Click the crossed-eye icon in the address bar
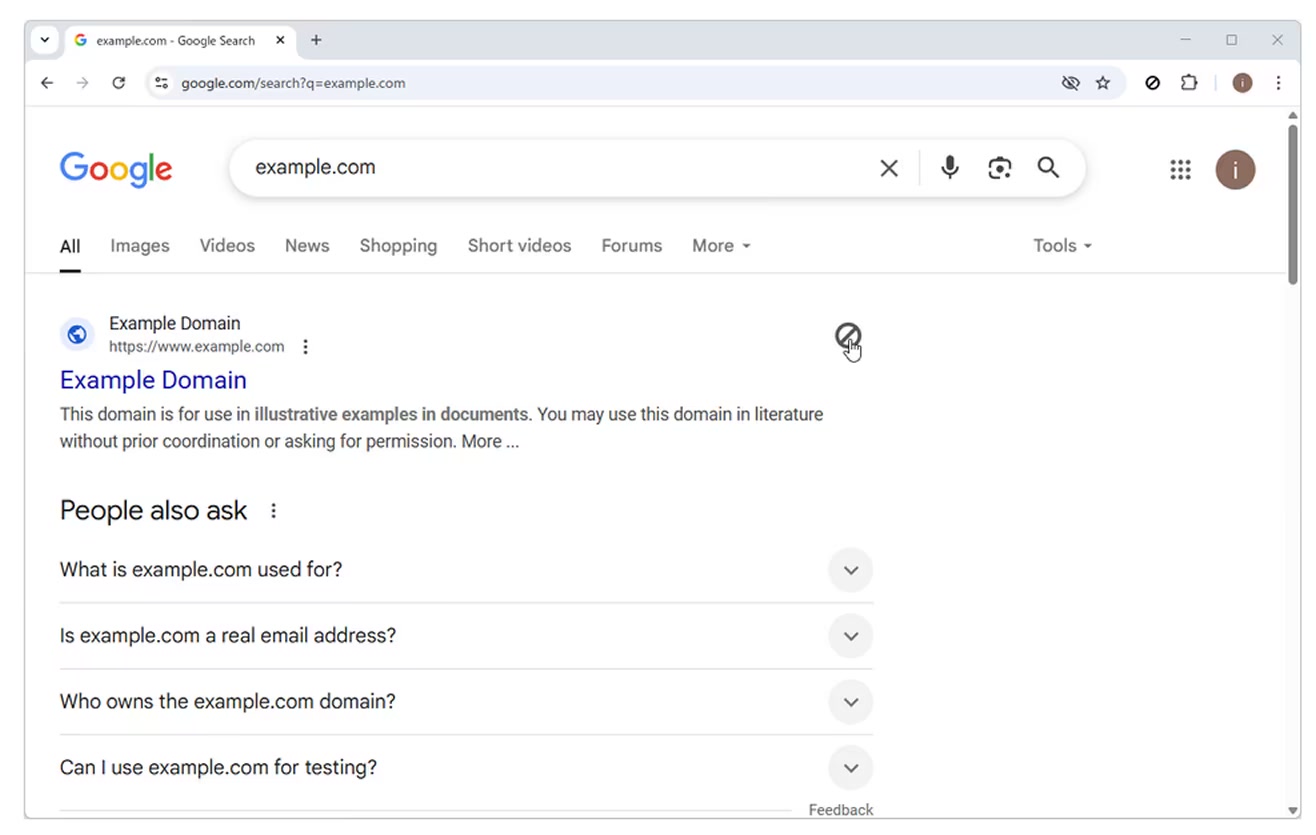The image size is (1316, 835). click(x=1070, y=83)
